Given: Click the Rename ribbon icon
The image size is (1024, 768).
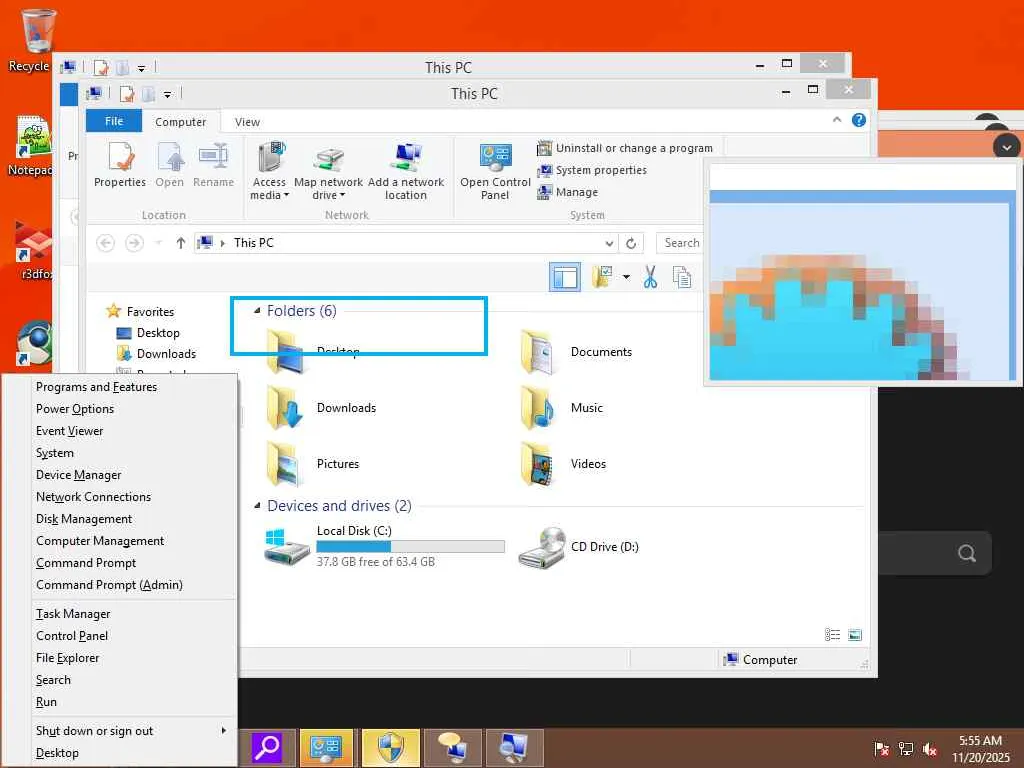Looking at the screenshot, I should [x=214, y=166].
